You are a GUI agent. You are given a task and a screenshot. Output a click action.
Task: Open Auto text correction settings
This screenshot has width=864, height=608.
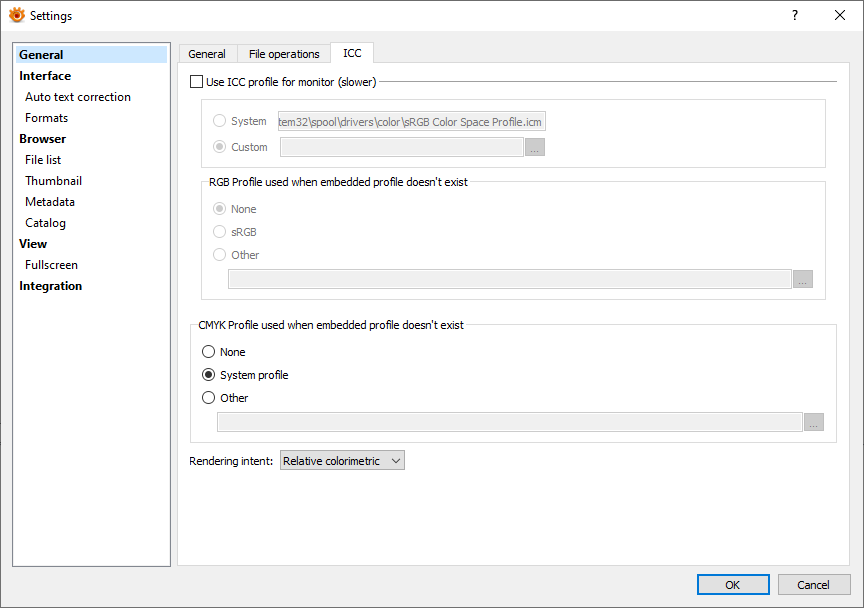[78, 97]
